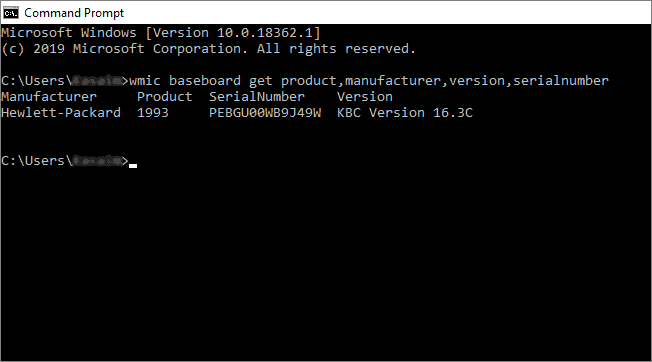Click the Microsoft Corporation copyright line

point(208,49)
